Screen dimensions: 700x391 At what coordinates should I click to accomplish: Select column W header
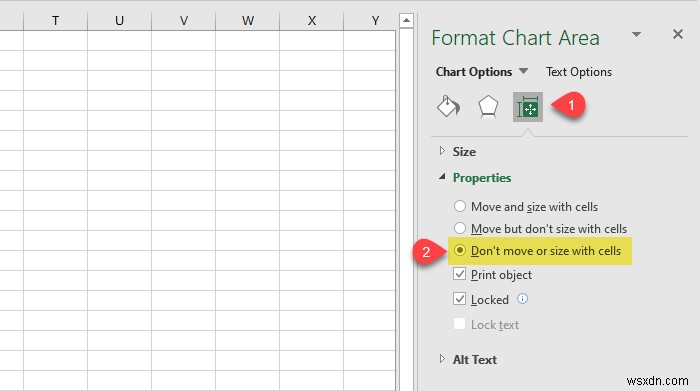247,21
